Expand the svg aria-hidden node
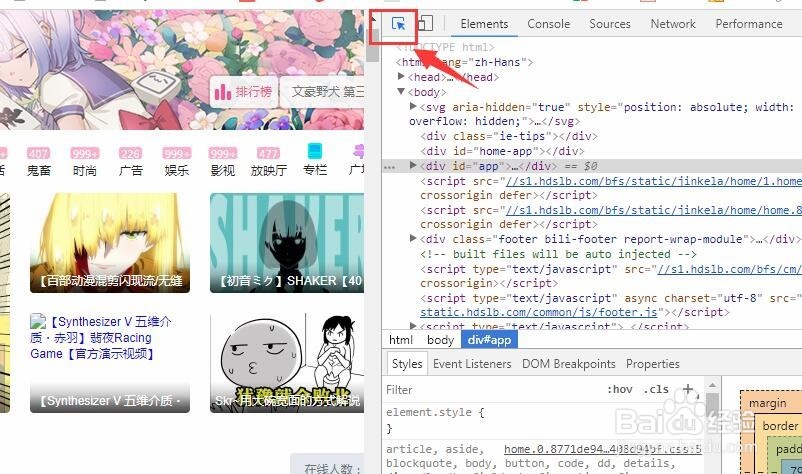This screenshot has width=802, height=474. (413, 106)
